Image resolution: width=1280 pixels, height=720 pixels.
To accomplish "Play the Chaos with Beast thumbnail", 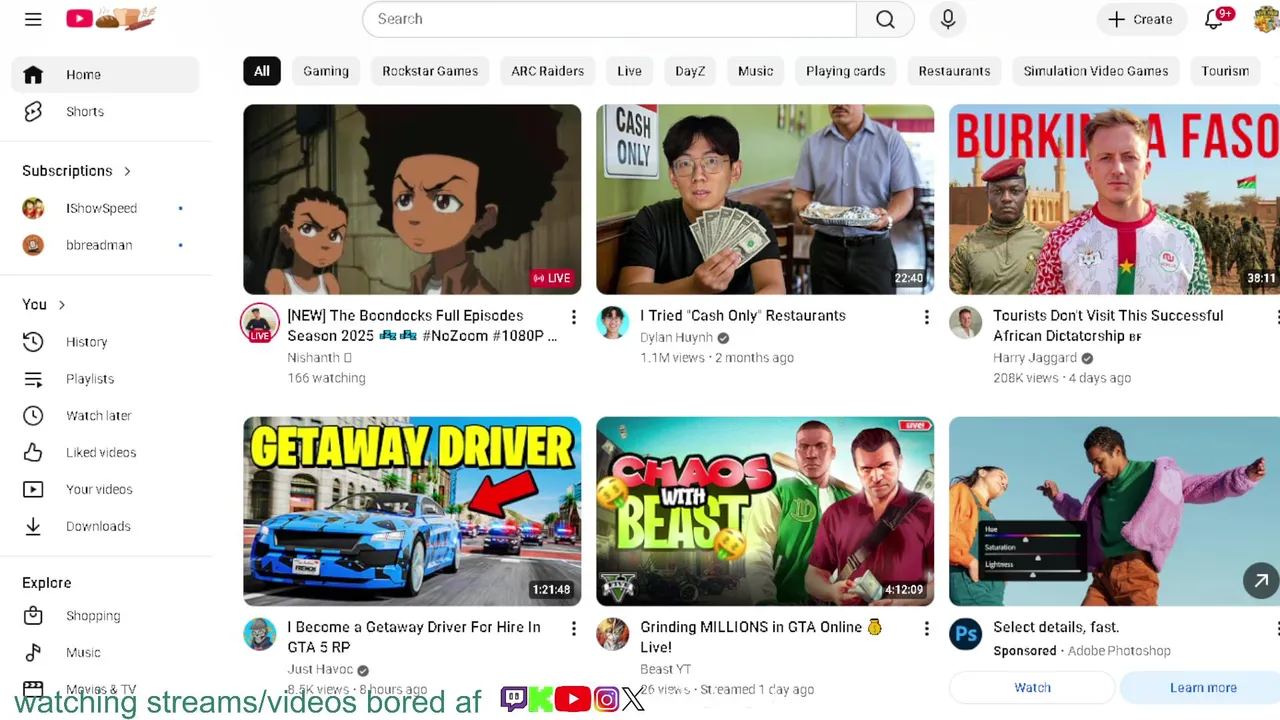I will [x=765, y=511].
